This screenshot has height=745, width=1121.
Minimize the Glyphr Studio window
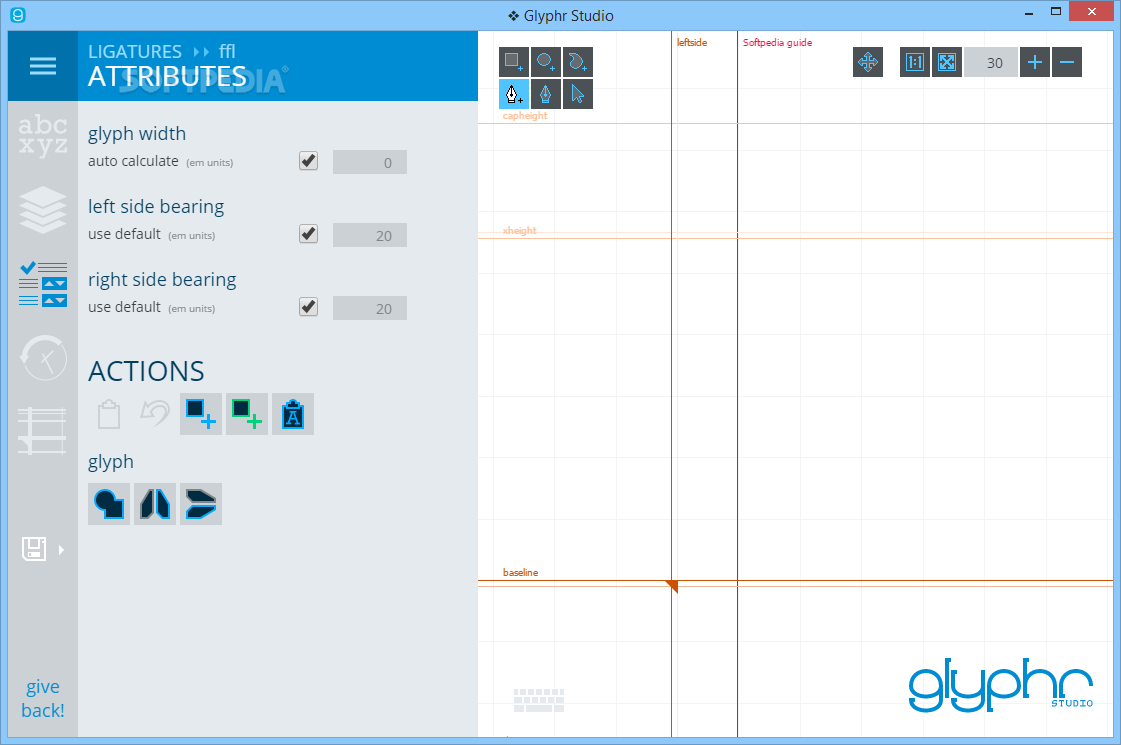[x=1029, y=12]
